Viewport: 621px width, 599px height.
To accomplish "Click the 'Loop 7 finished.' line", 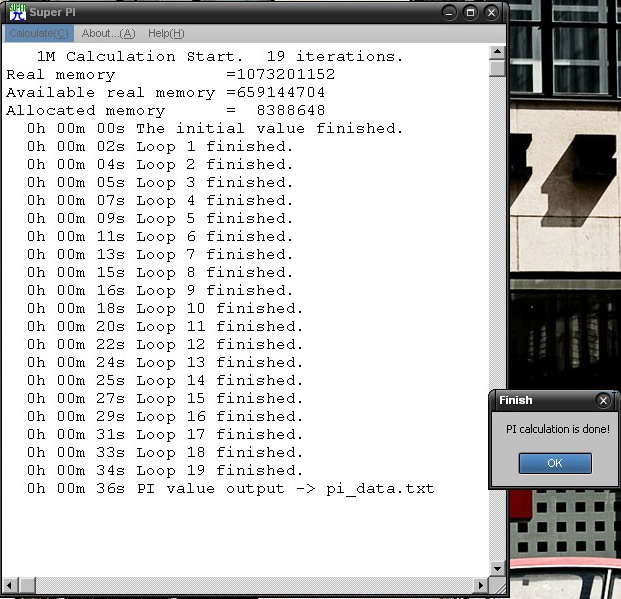I will 160,254.
